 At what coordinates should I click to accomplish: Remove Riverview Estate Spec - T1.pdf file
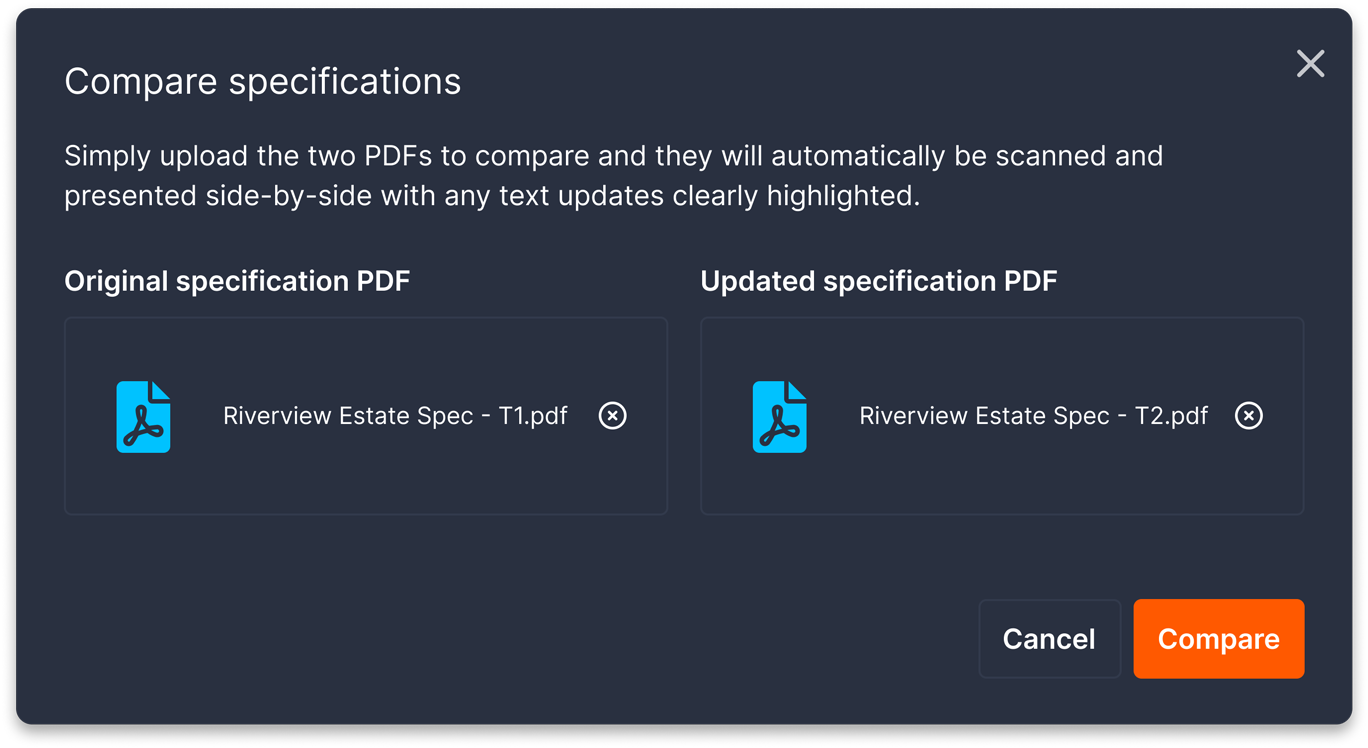click(x=612, y=415)
